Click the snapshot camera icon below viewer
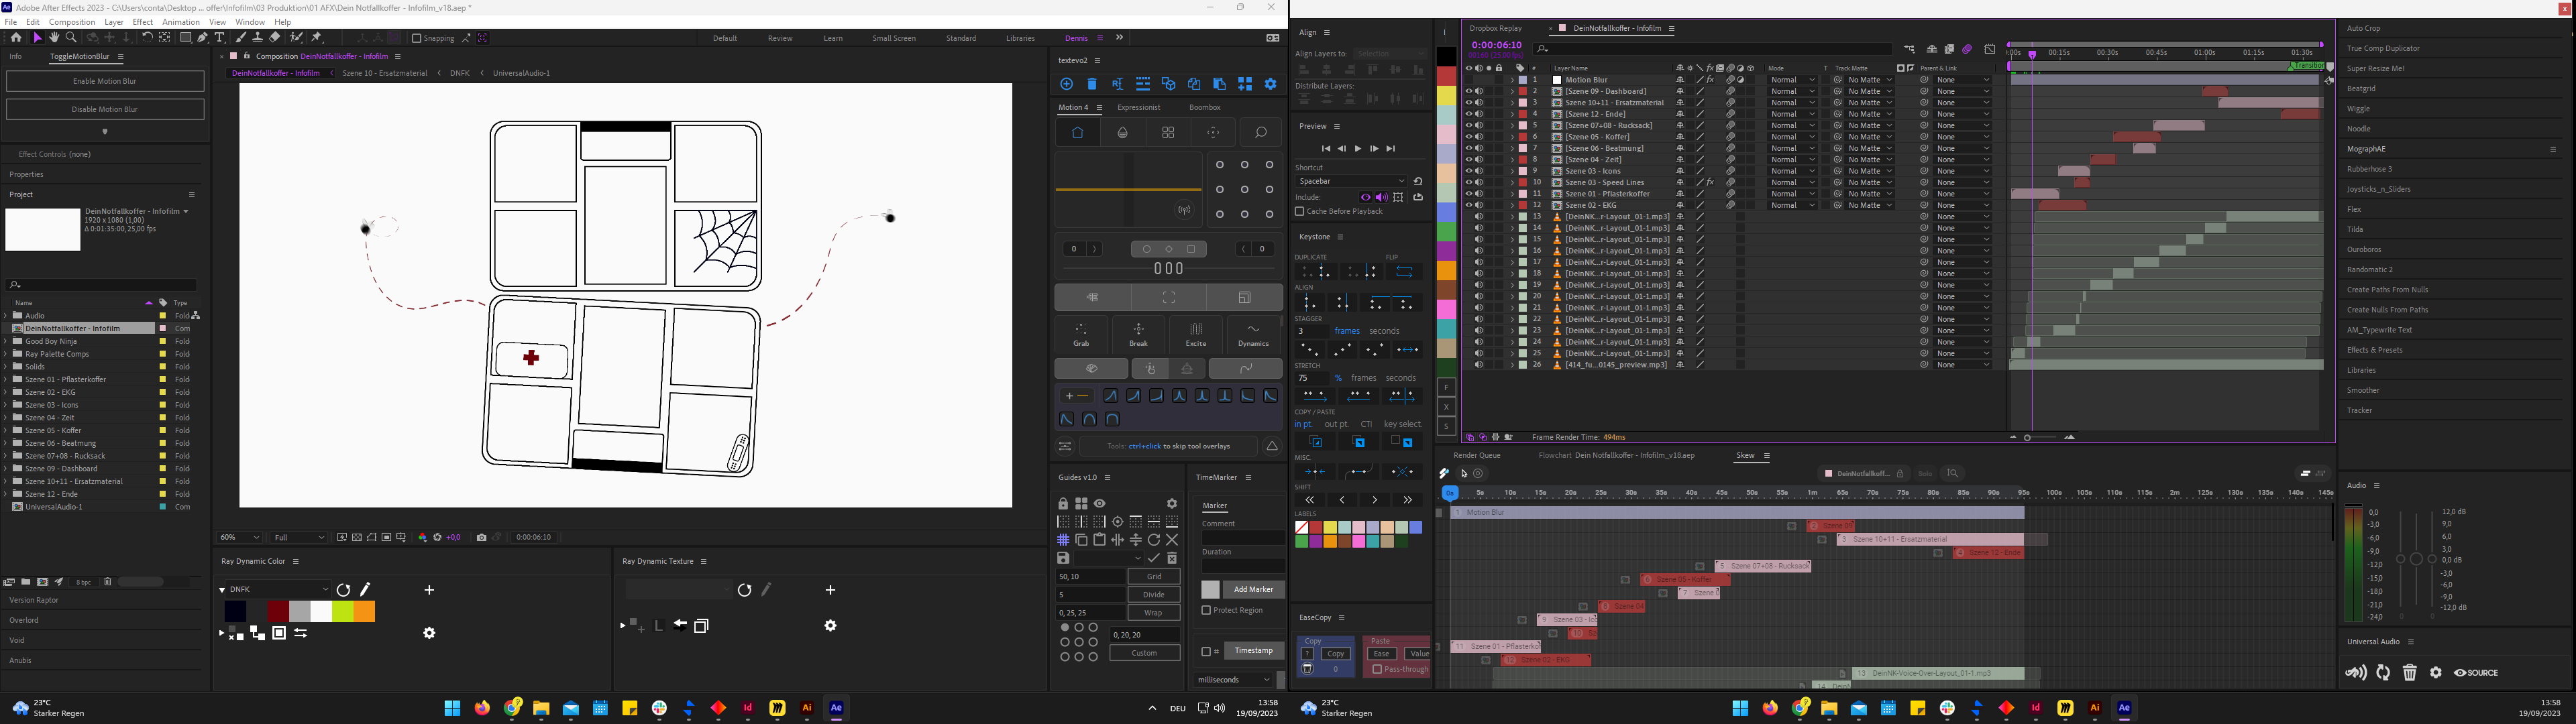Image resolution: width=2576 pixels, height=724 pixels. (x=482, y=537)
